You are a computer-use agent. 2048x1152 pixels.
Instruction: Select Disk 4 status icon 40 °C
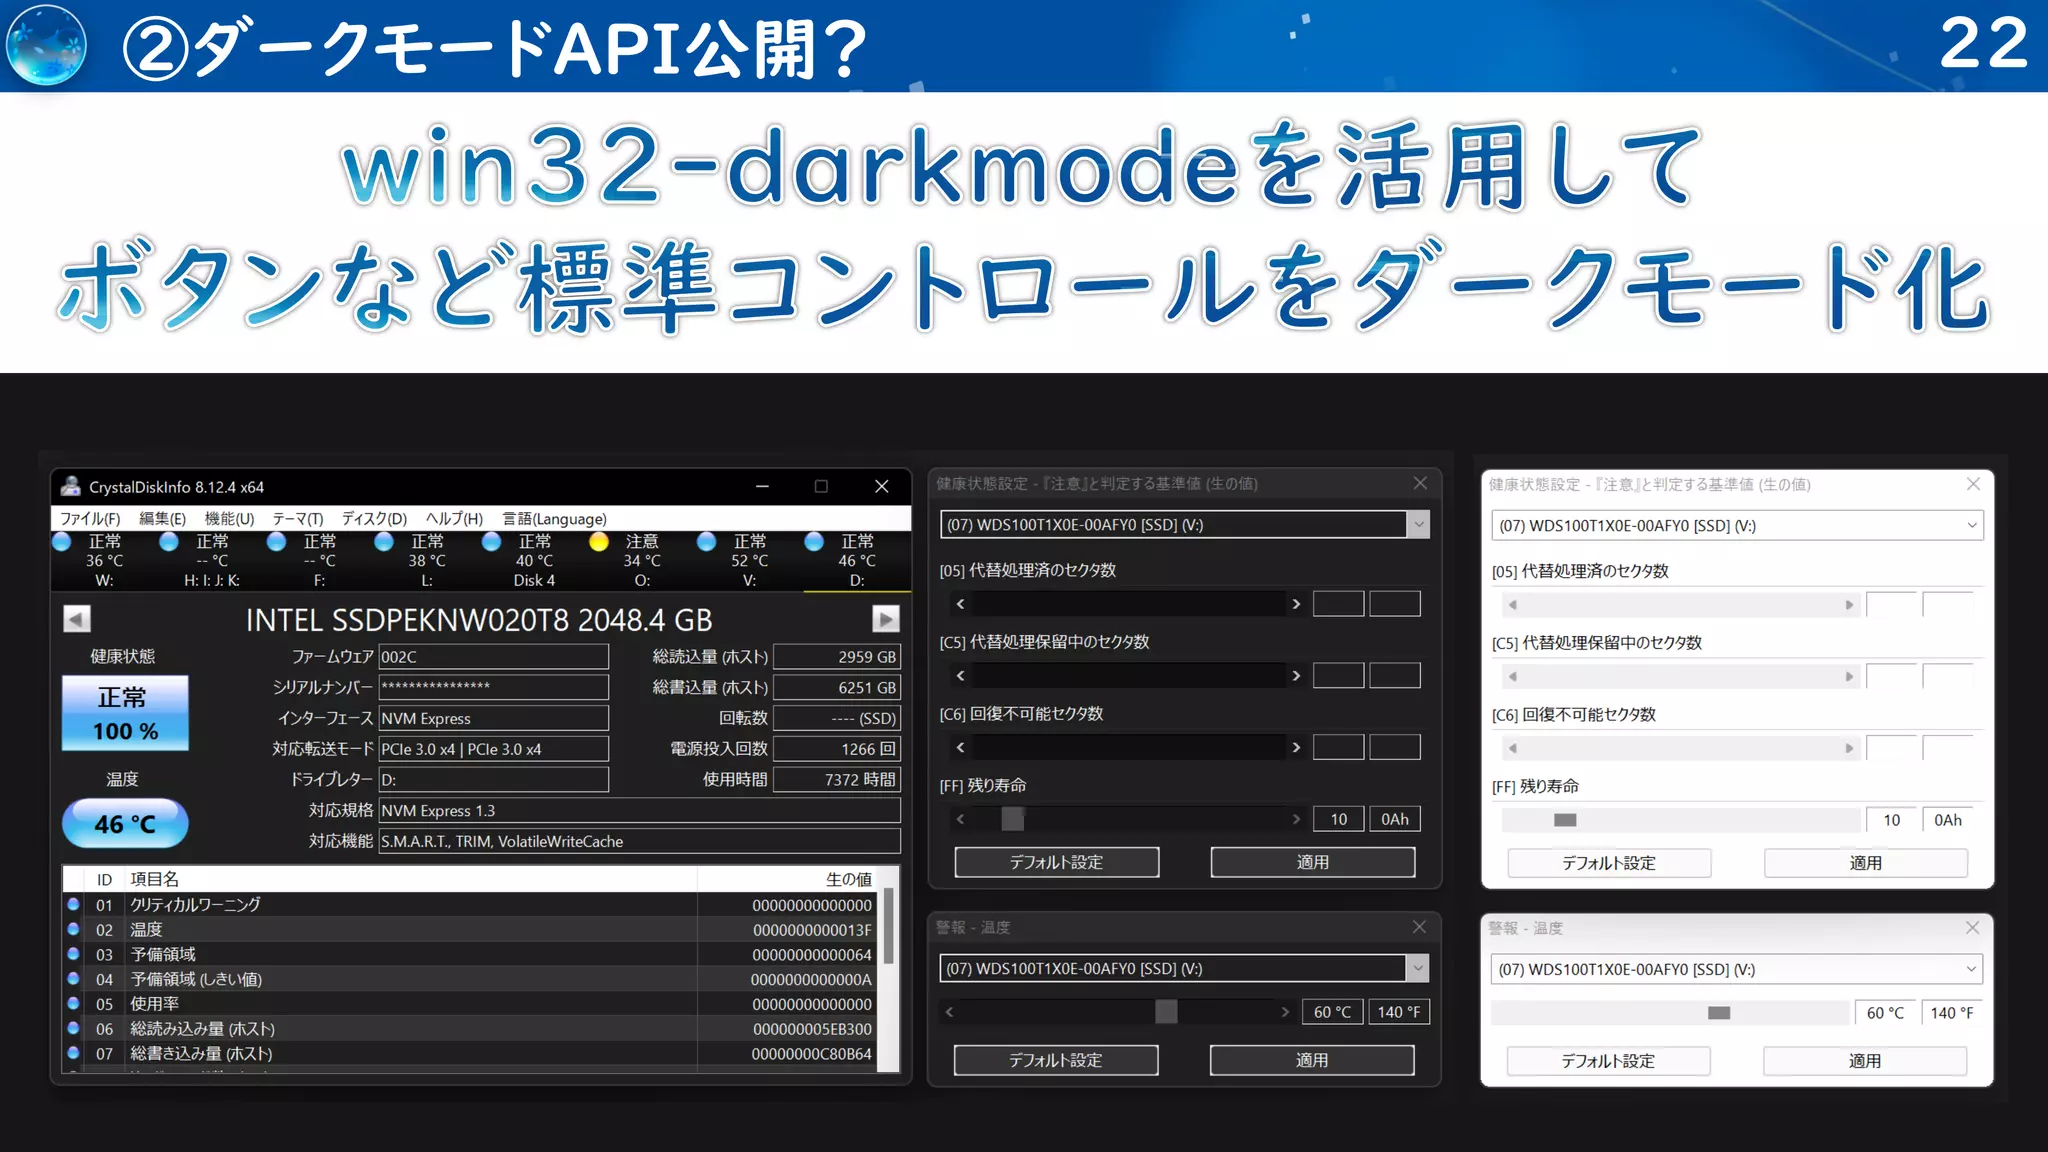coord(491,541)
